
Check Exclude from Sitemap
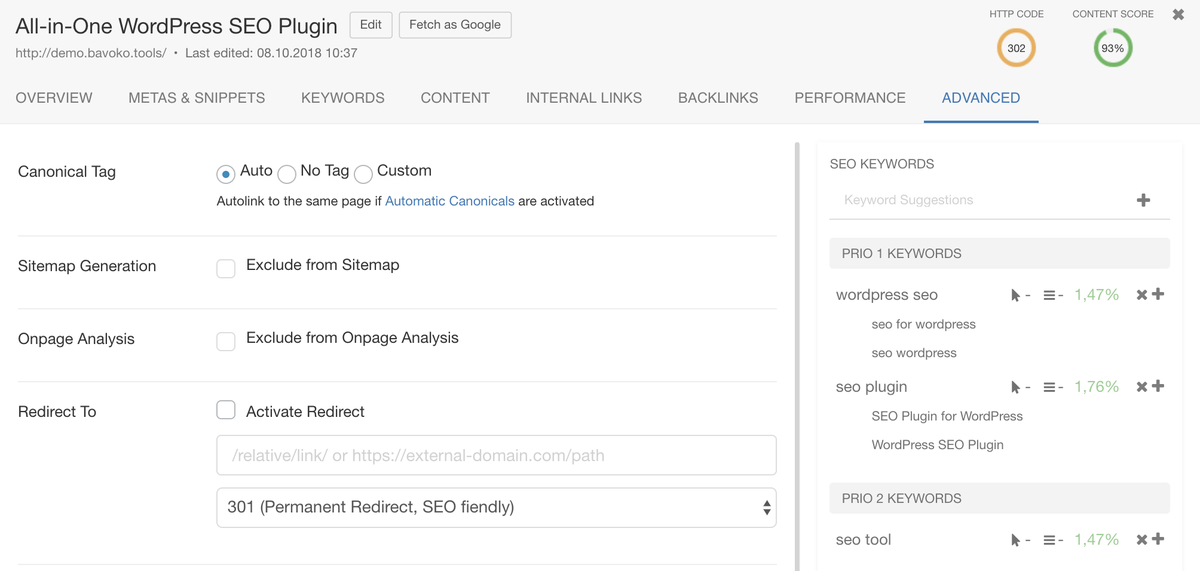tap(226, 268)
